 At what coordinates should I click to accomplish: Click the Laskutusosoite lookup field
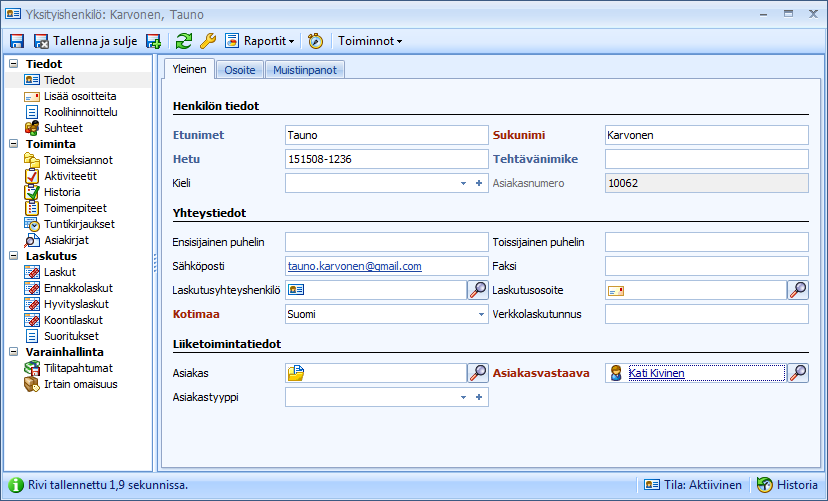696,290
